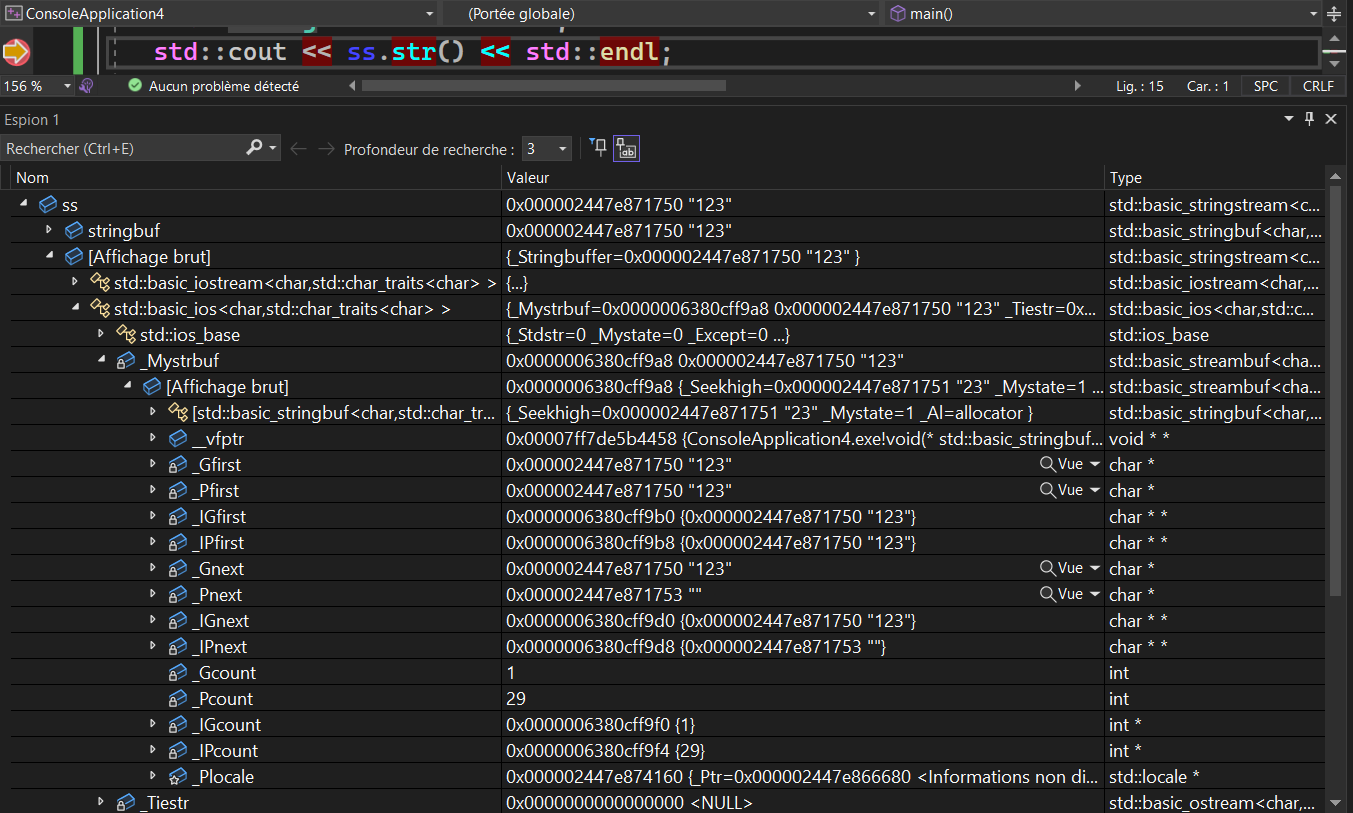The image size is (1353, 813).
Task: Click the _vfptr row icon
Action: 177,439
